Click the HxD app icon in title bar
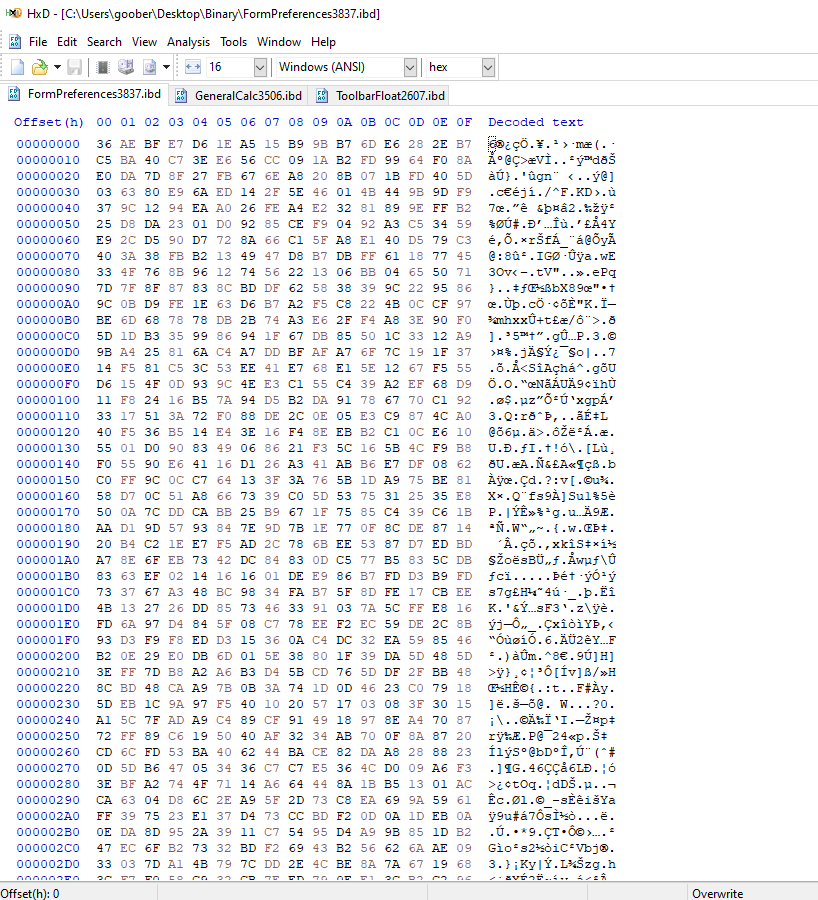 click(x=14, y=13)
